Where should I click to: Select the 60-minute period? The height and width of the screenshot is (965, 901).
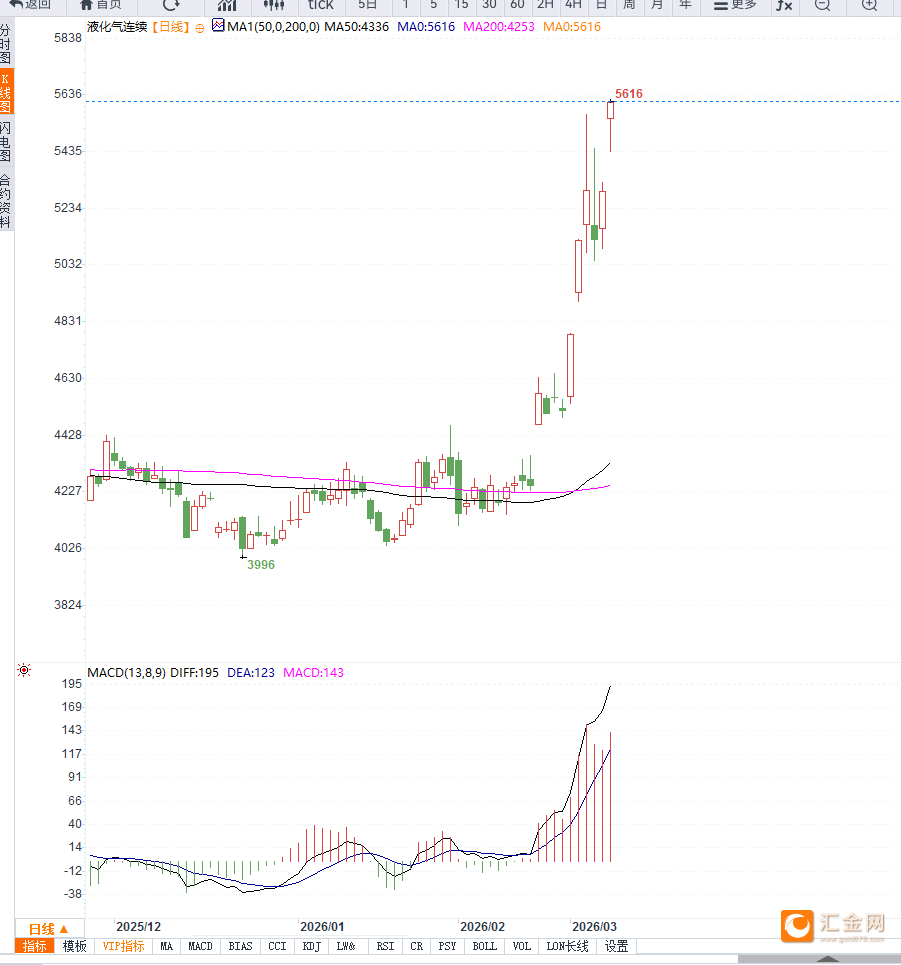click(x=518, y=5)
